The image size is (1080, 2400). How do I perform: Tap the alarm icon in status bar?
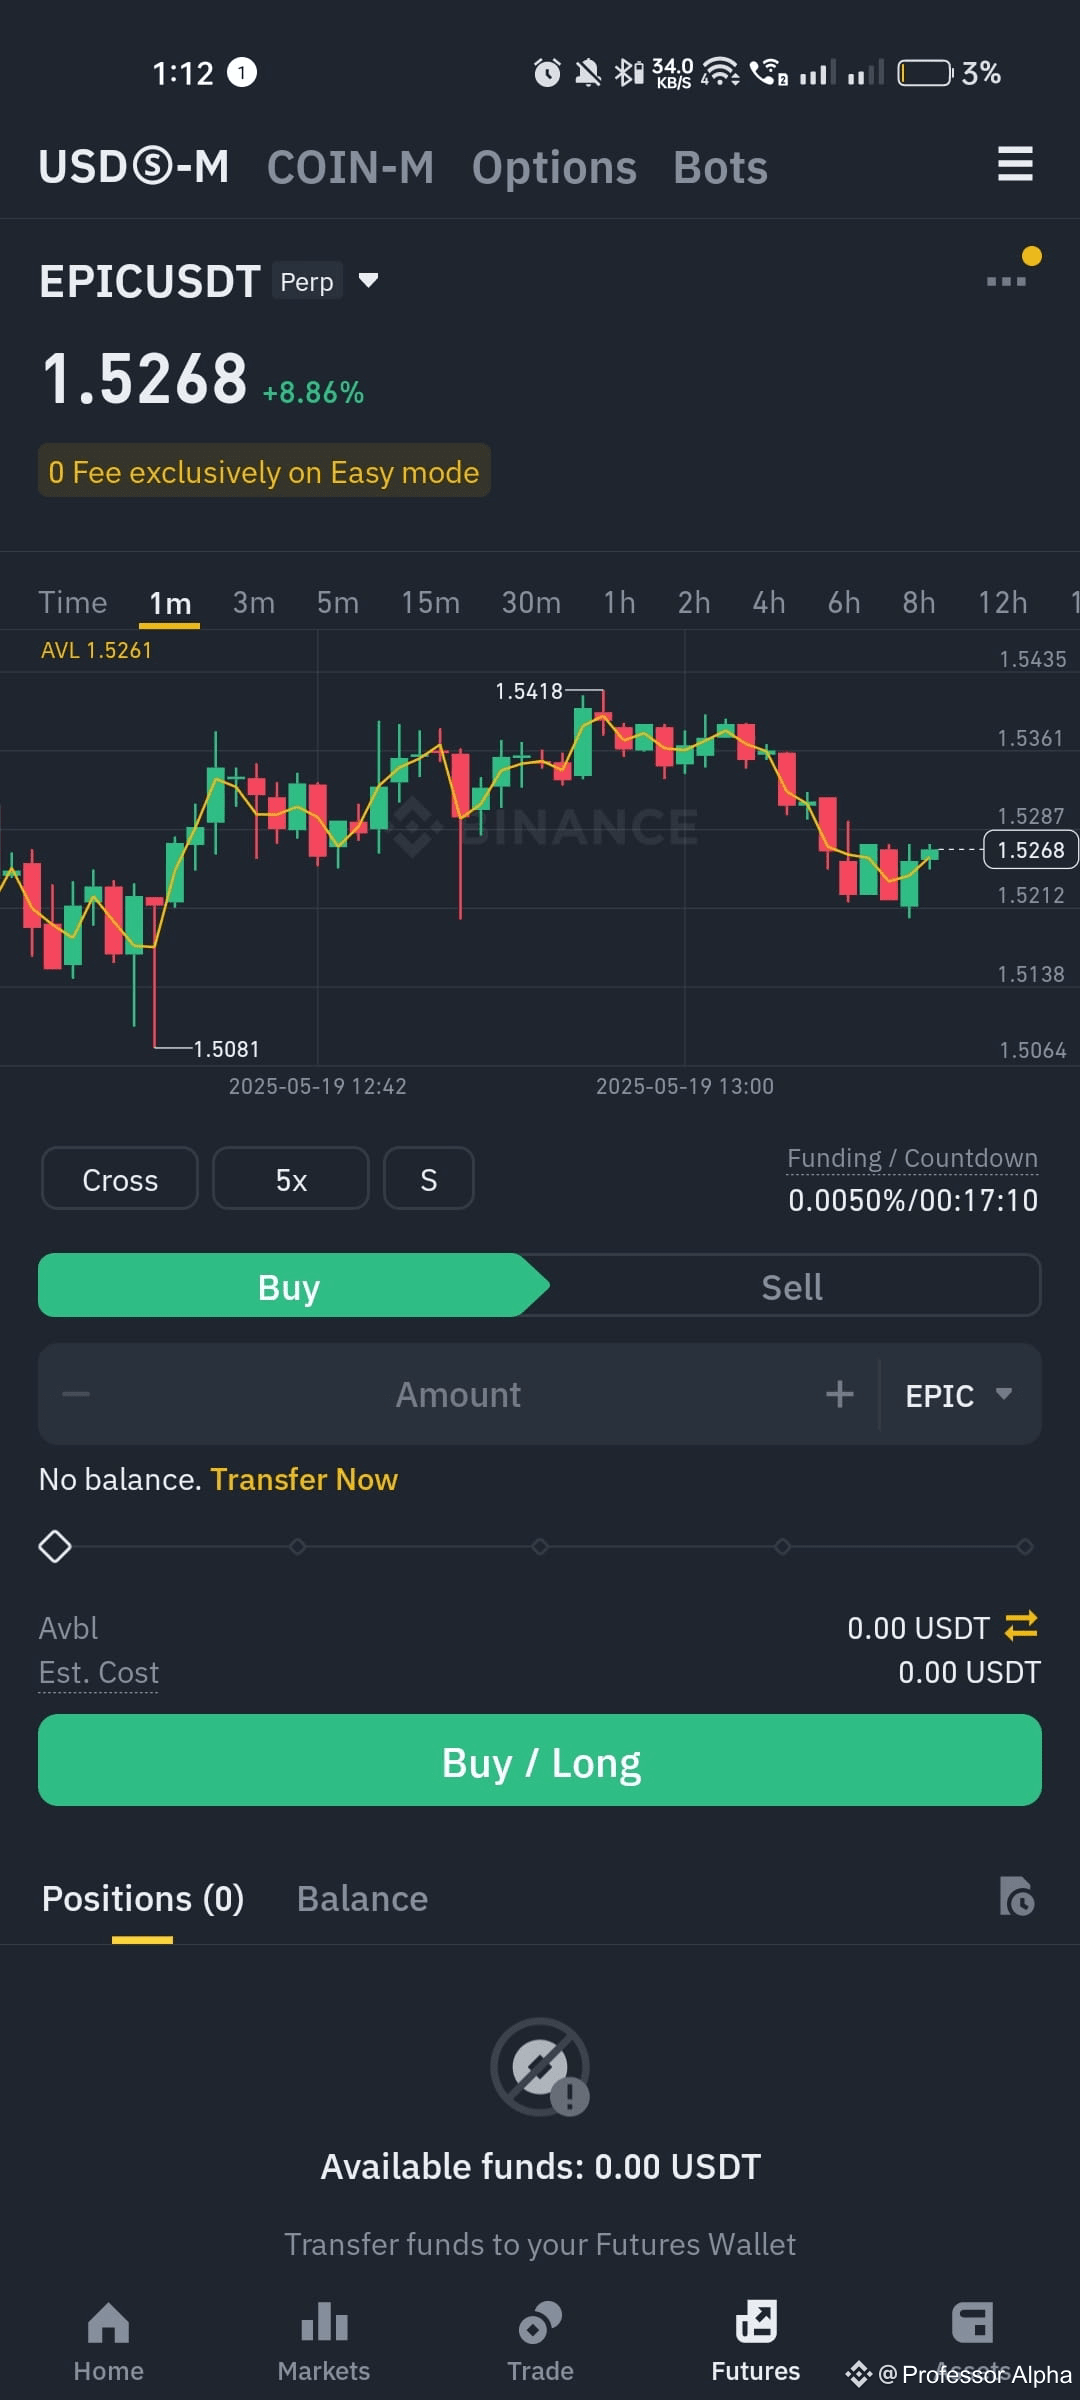tap(547, 72)
